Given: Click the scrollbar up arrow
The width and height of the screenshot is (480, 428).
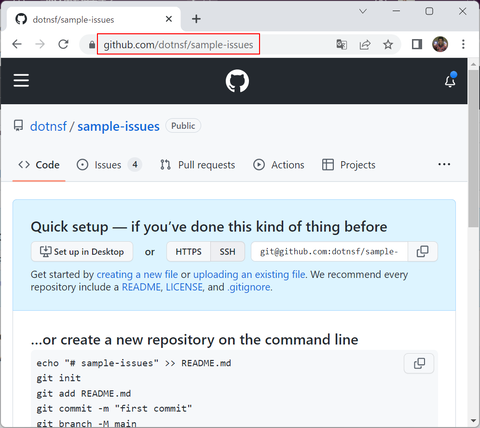Looking at the screenshot, I should pyautogui.click(x=473, y=64).
